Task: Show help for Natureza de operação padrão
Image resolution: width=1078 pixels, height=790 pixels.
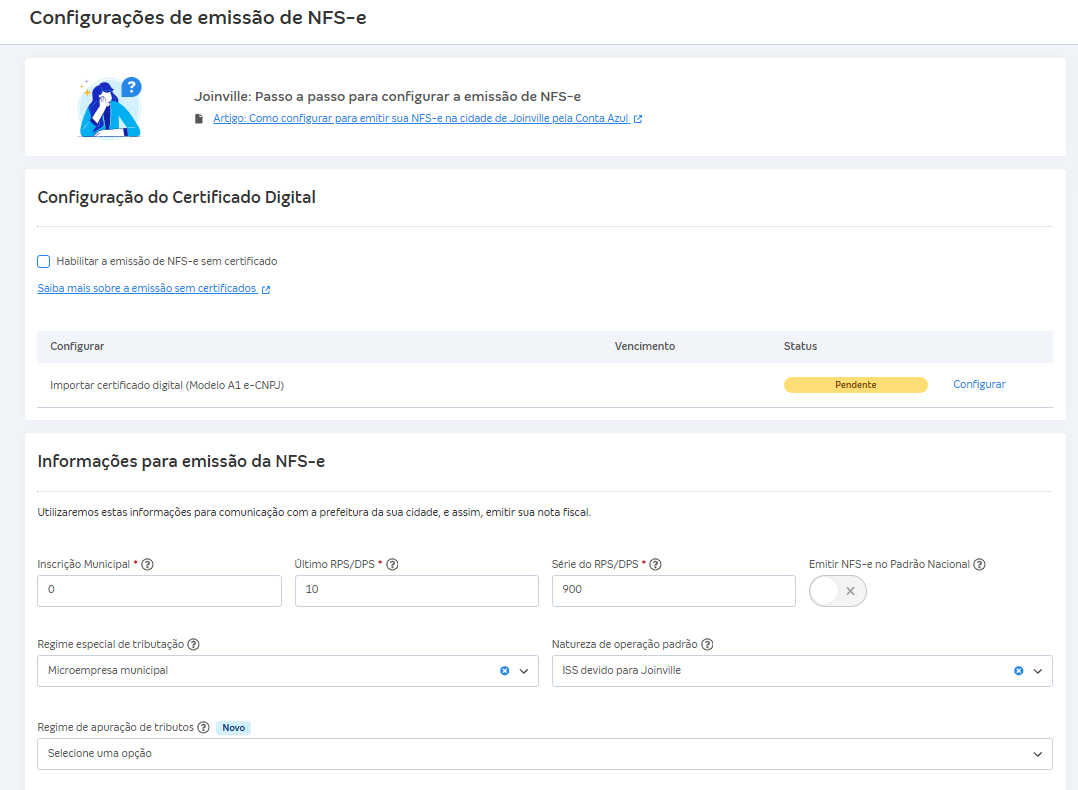Action: coord(707,644)
